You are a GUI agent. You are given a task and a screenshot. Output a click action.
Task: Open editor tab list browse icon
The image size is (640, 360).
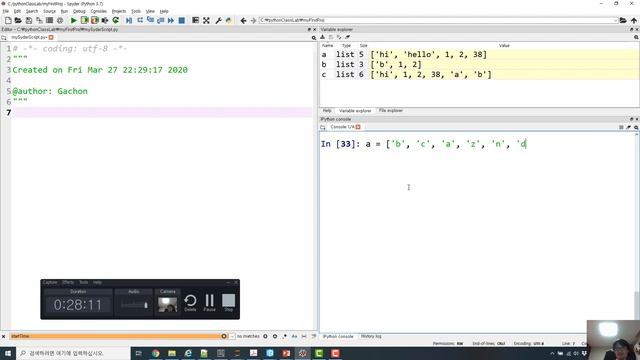[x=4, y=38]
